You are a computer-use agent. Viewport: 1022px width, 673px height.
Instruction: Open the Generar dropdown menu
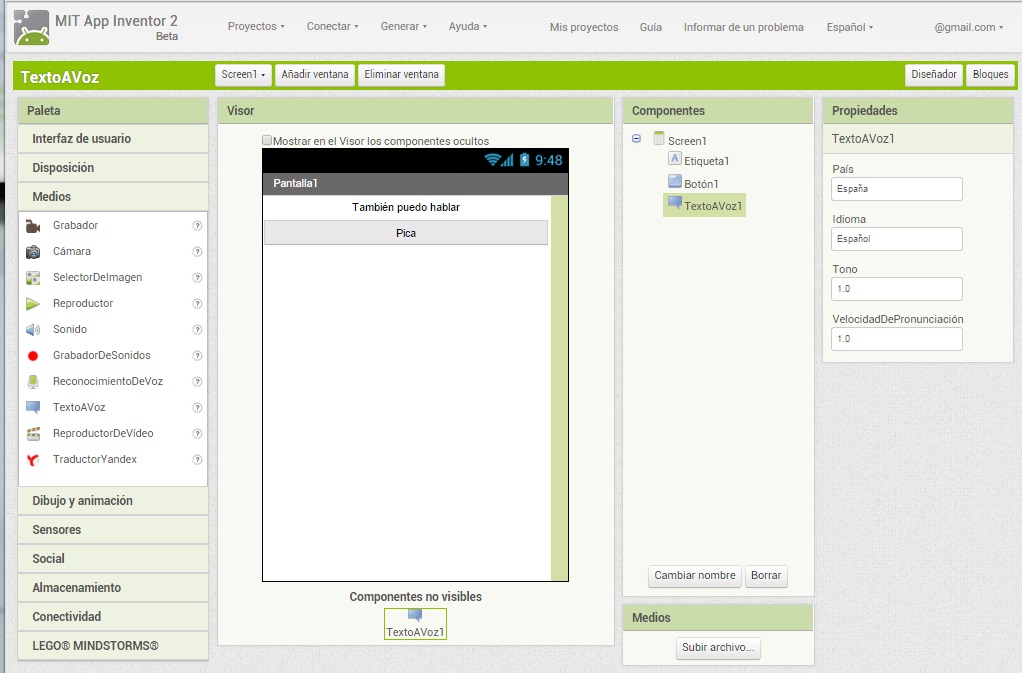click(403, 26)
